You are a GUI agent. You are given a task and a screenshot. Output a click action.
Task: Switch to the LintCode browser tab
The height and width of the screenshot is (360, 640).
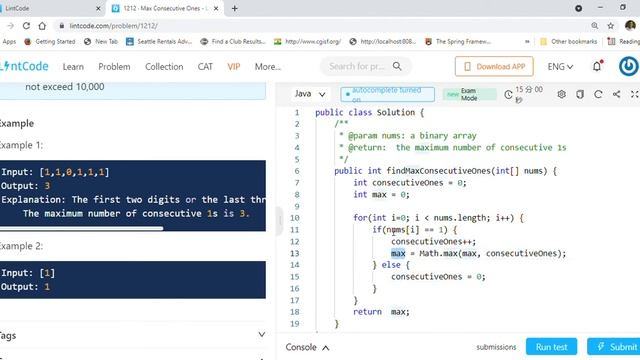point(49,8)
